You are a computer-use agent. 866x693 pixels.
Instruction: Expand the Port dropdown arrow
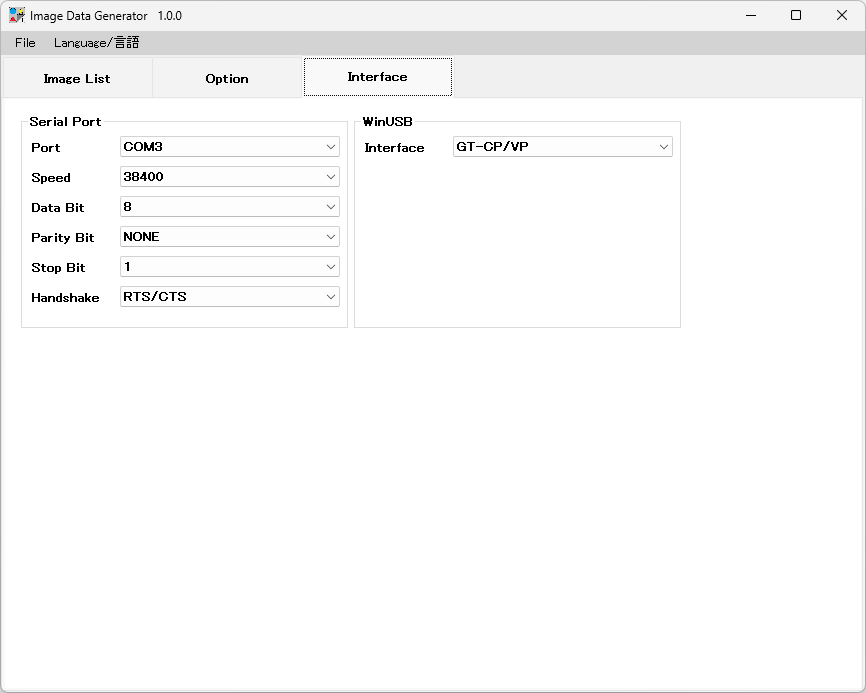click(330, 147)
